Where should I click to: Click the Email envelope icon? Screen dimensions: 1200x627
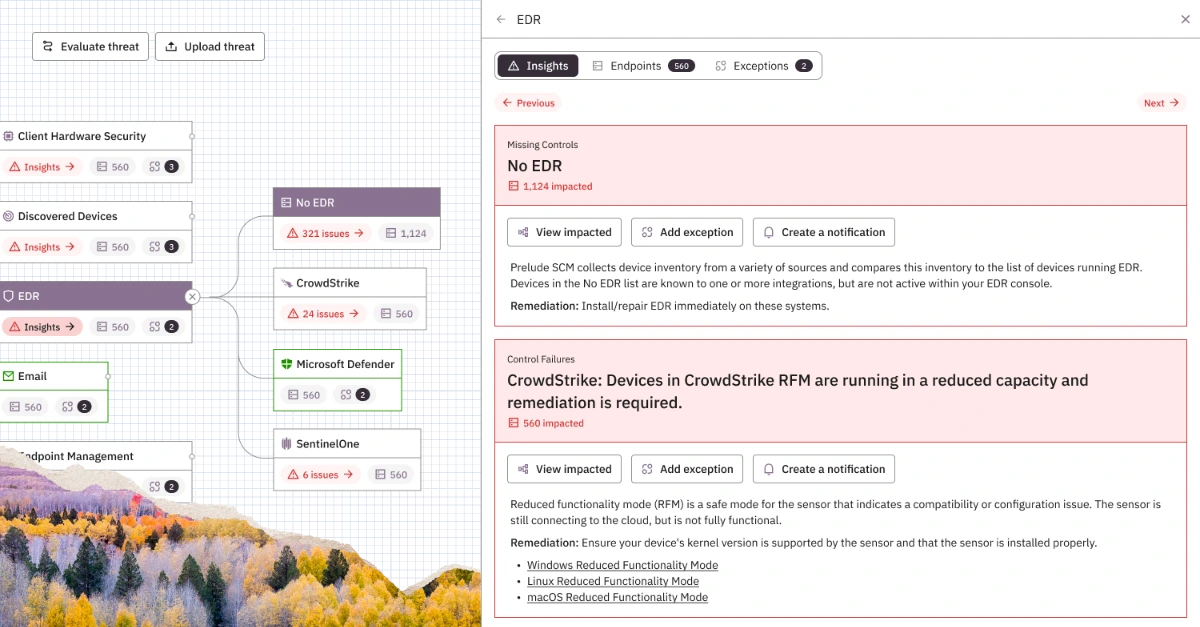9,376
